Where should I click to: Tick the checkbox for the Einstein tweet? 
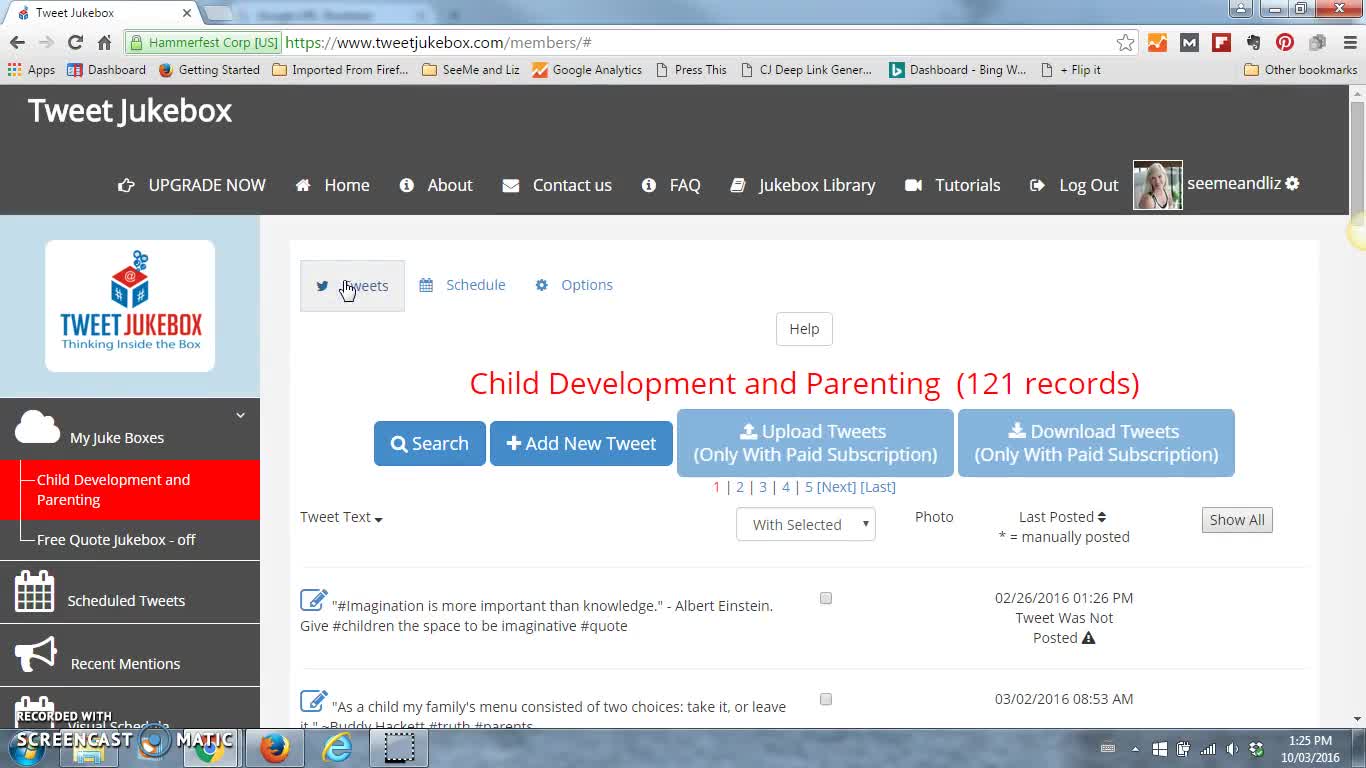click(826, 598)
